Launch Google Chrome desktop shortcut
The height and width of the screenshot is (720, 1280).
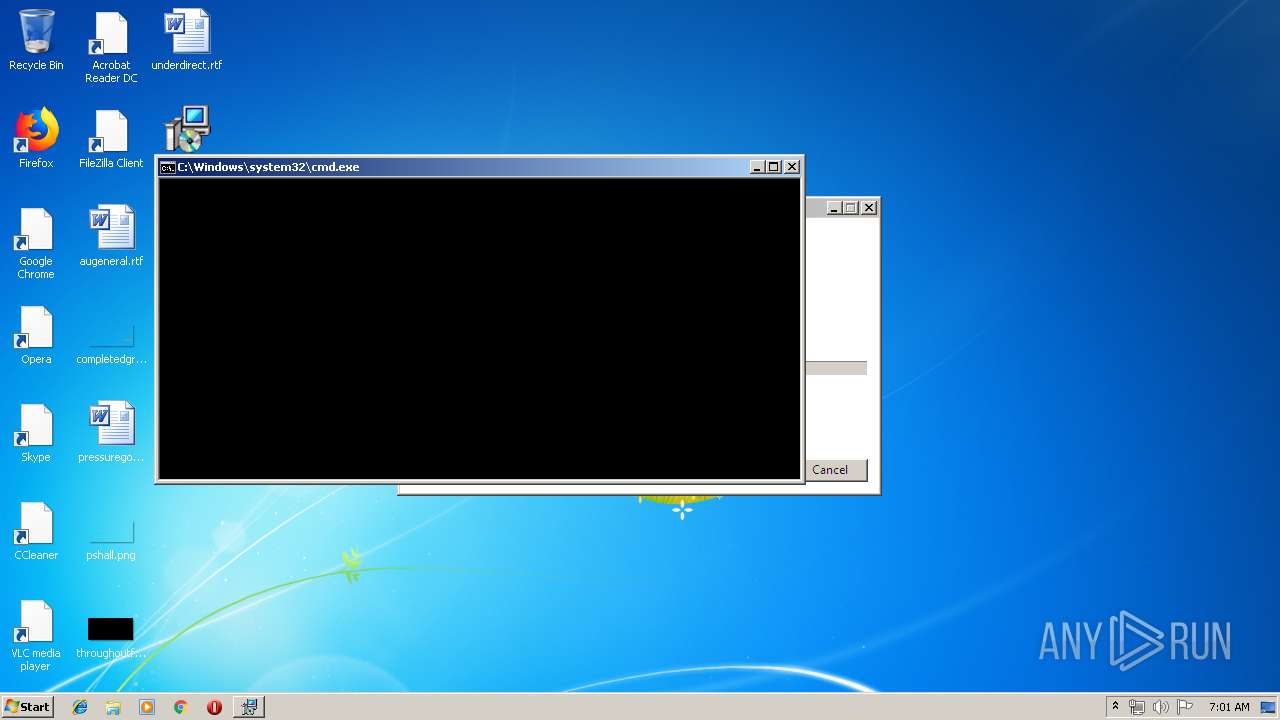[36, 243]
